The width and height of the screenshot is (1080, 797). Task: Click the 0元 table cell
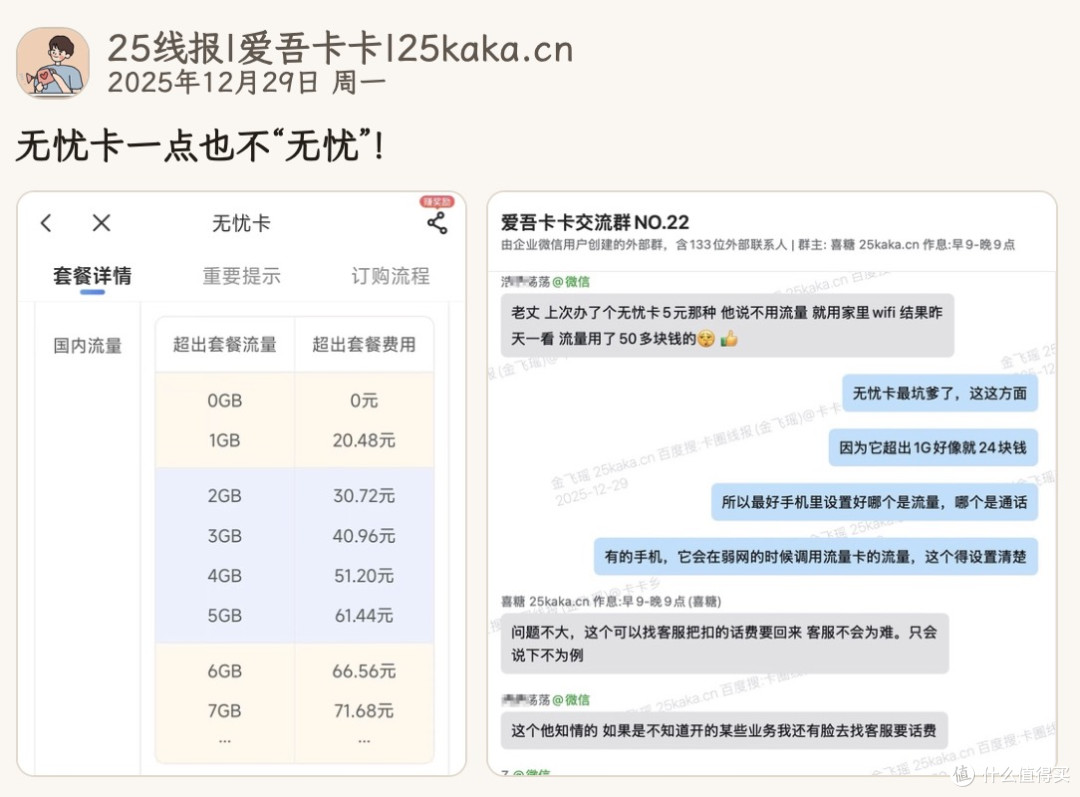364,400
